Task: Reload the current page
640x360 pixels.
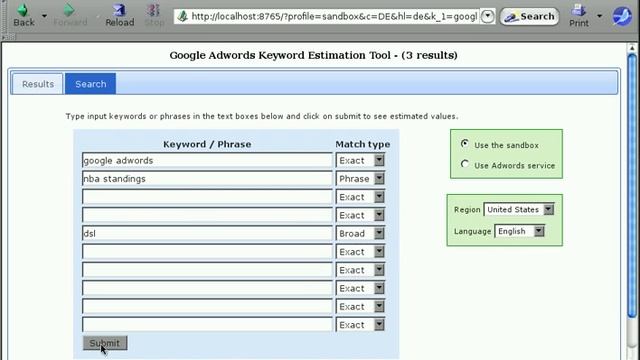Action: coord(120,15)
